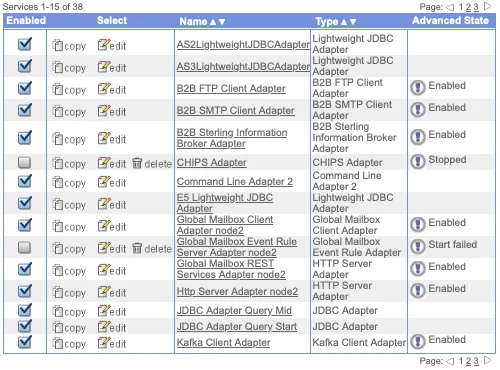Image resolution: width=500 pixels, height=370 pixels.
Task: Open Kafka Client Adapter name link
Action: [223, 343]
